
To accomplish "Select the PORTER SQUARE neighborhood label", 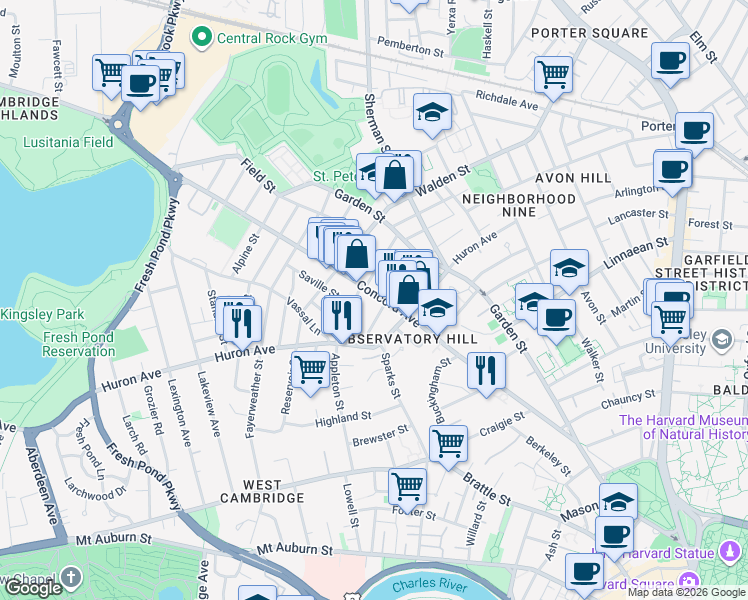I will click(x=590, y=33).
